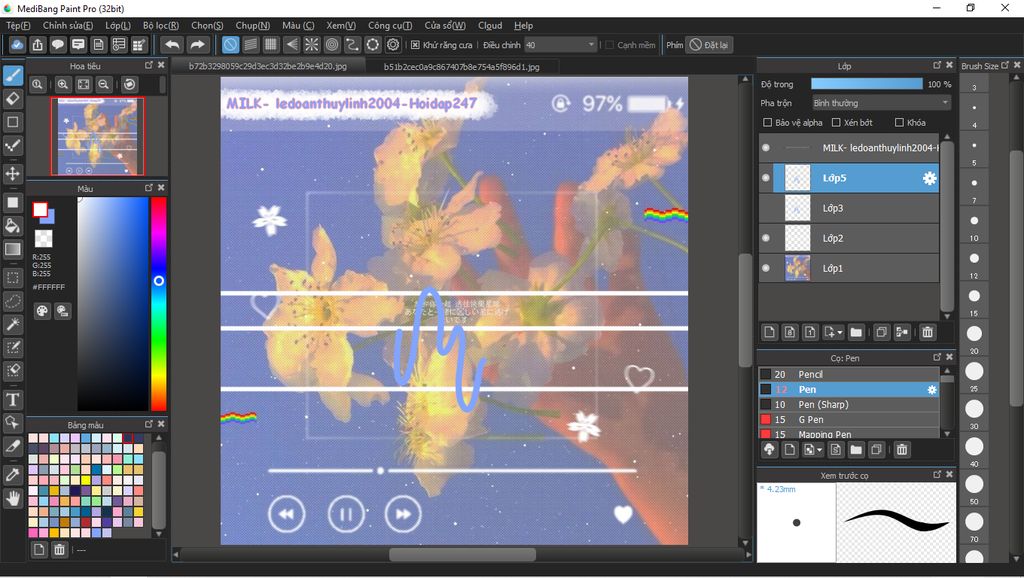
Task: Open the Bộ lọc menu
Action: pyautogui.click(x=161, y=25)
